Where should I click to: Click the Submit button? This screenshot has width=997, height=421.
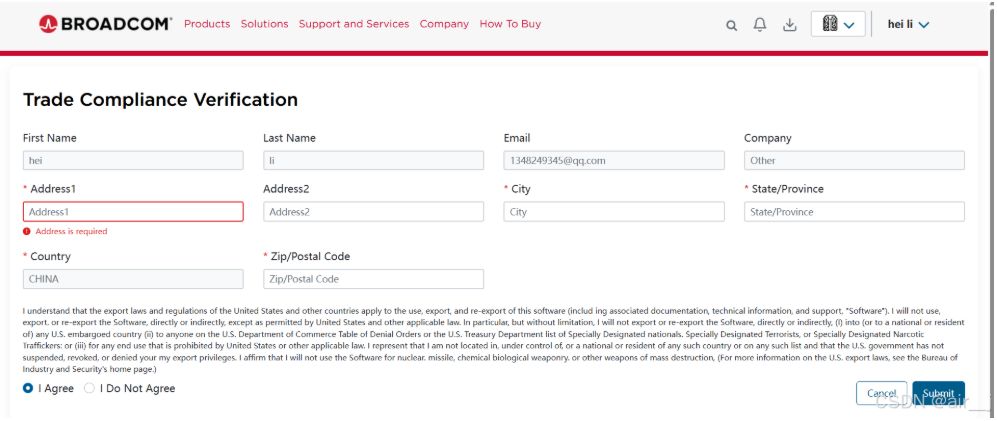(x=939, y=393)
